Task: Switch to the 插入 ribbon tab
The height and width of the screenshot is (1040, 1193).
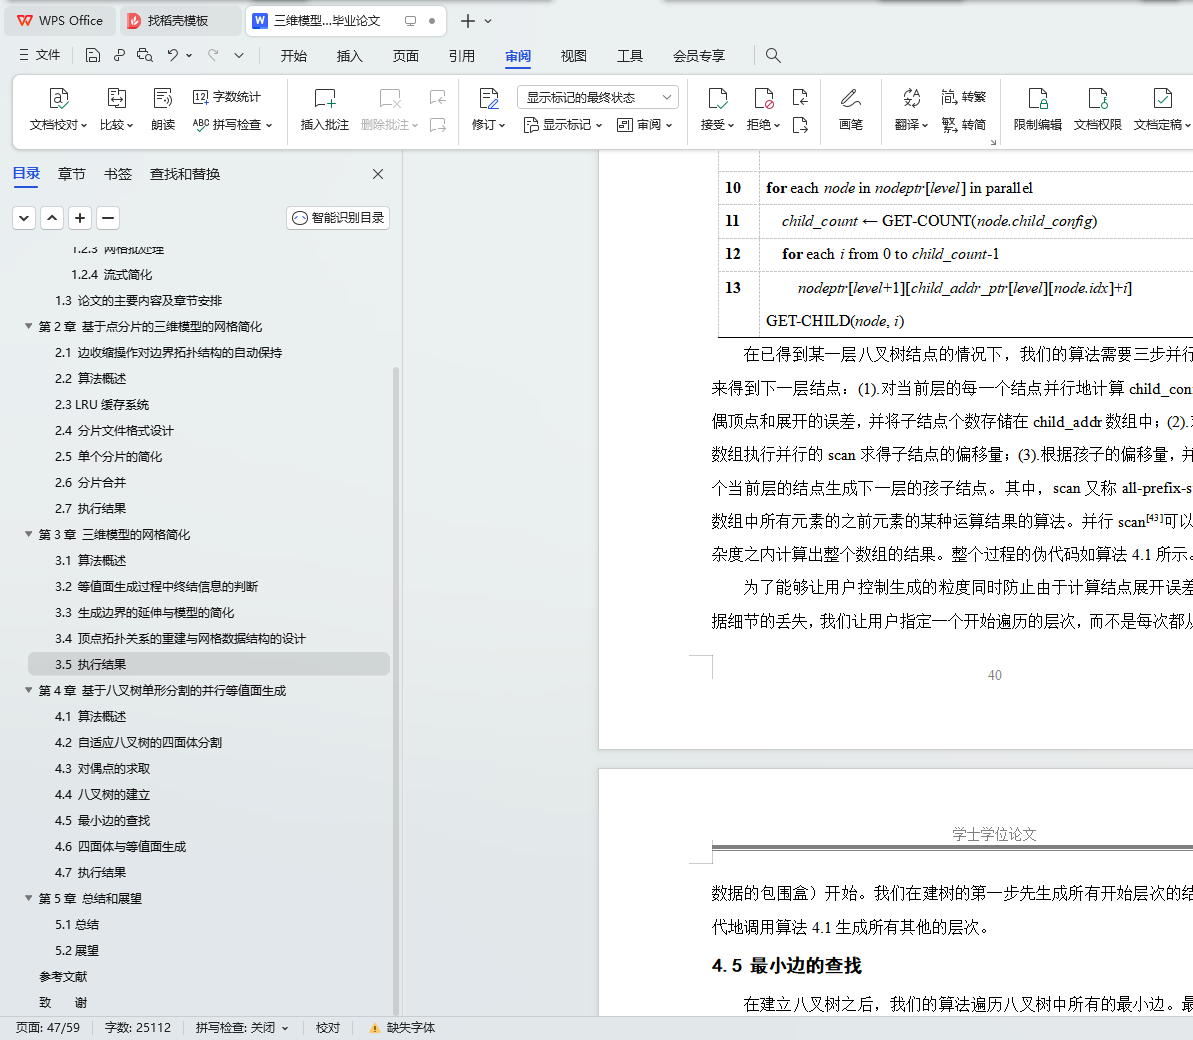Action: [x=349, y=56]
